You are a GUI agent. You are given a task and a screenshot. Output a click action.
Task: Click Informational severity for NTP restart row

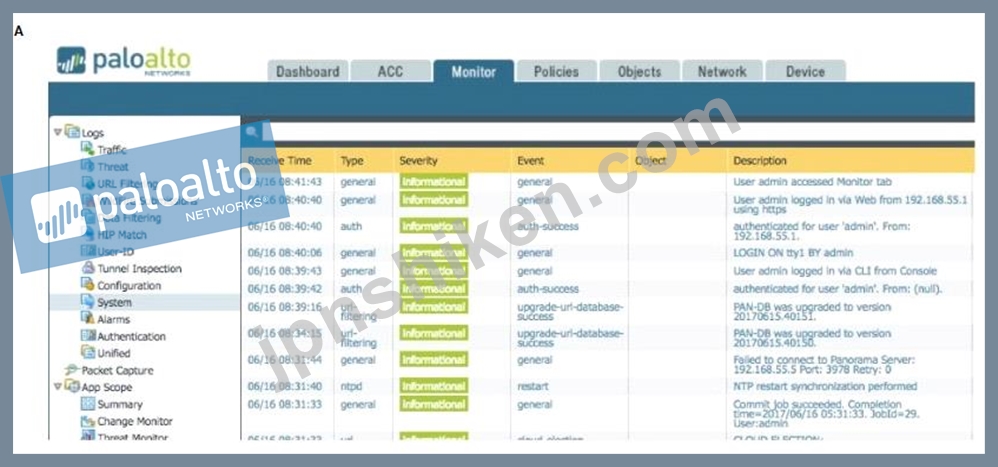click(x=433, y=386)
